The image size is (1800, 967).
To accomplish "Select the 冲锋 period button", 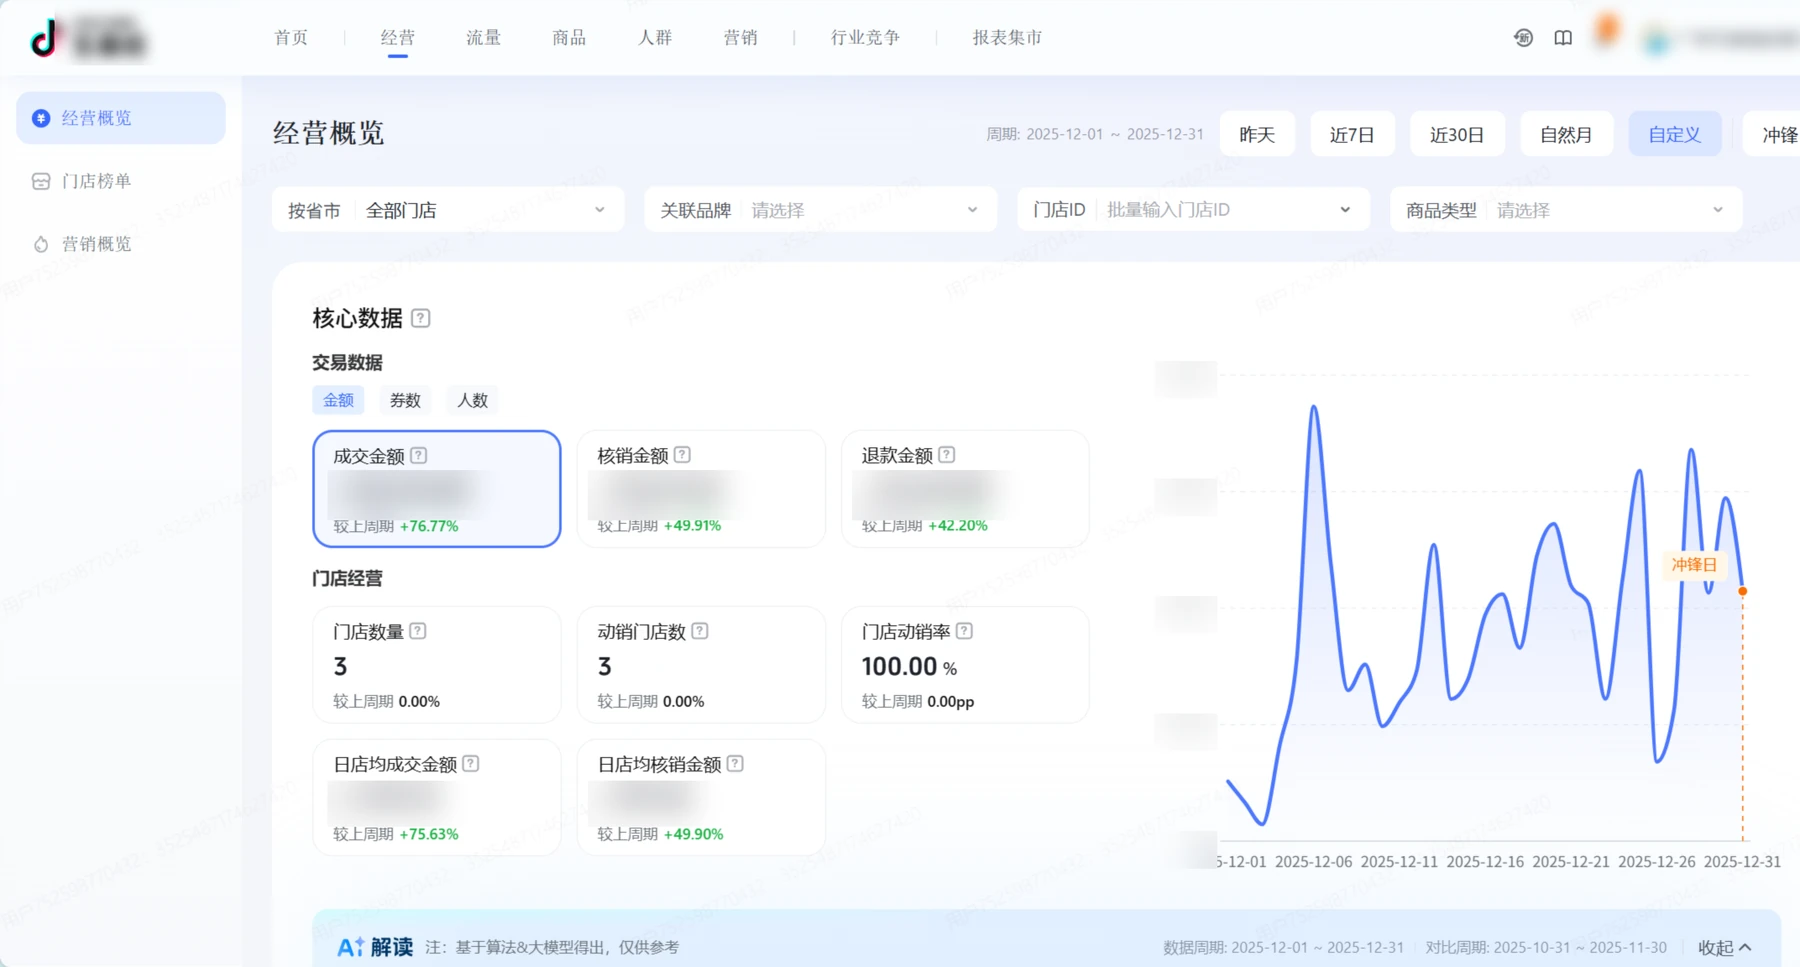I will point(1772,134).
